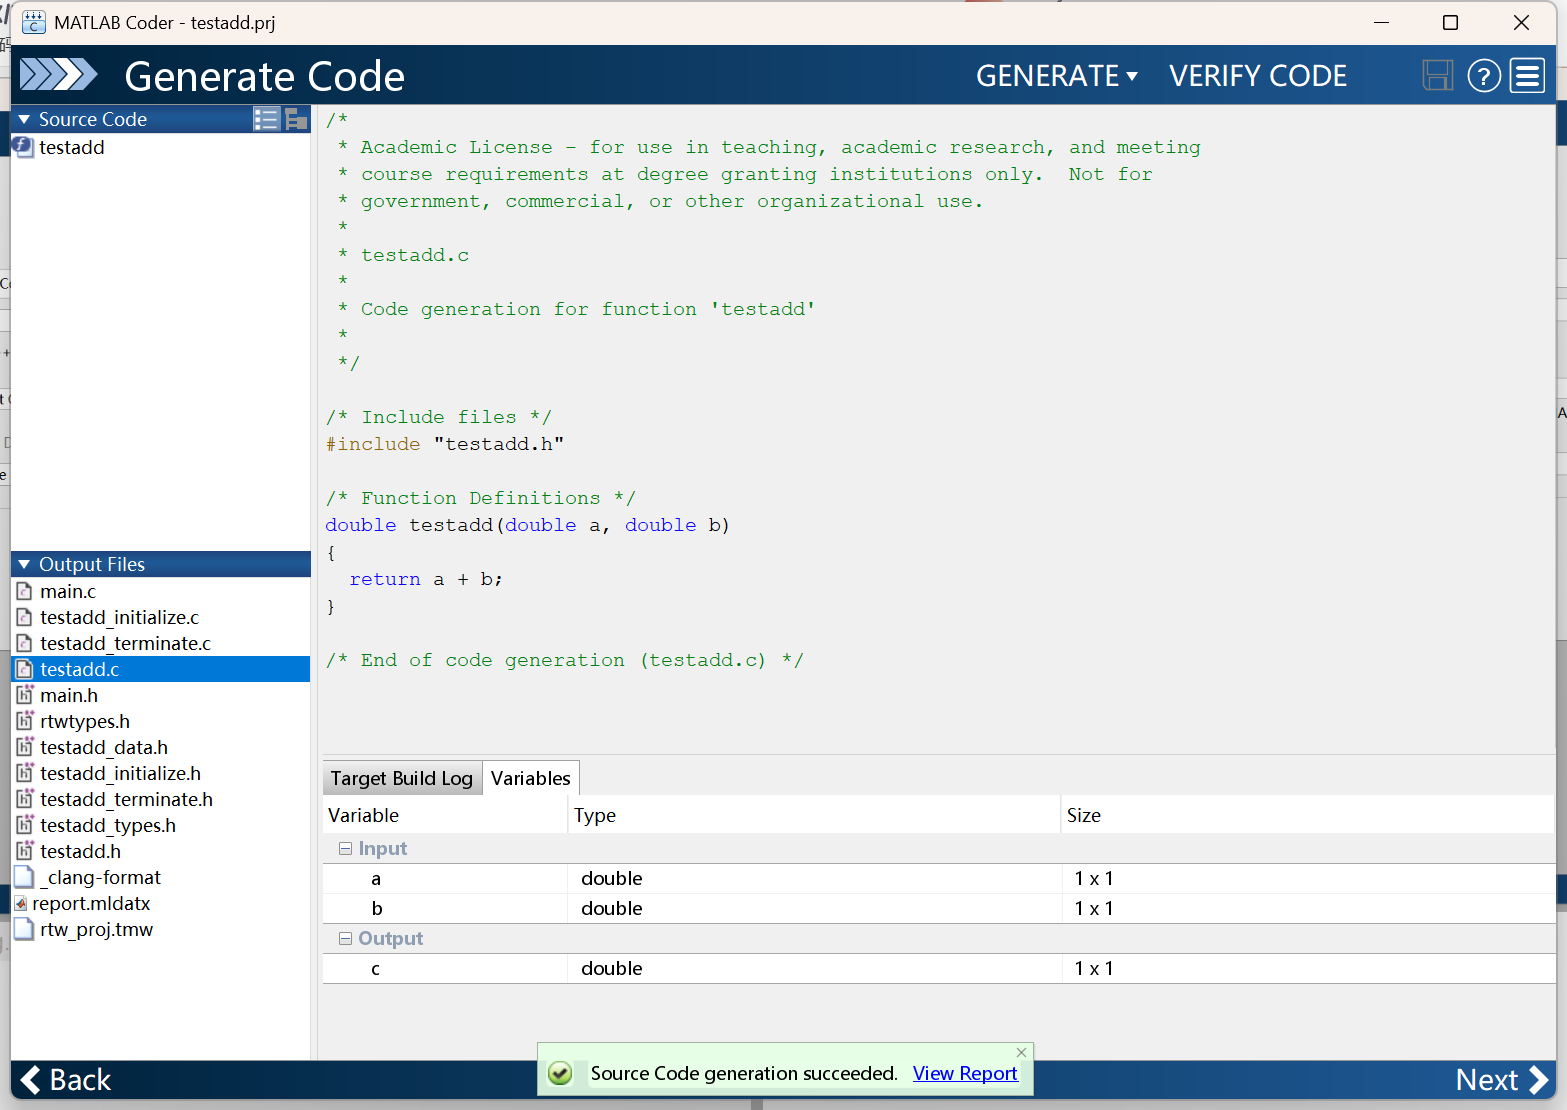The width and height of the screenshot is (1567, 1110).
Task: Click the main.c file icon
Action: pos(25,591)
